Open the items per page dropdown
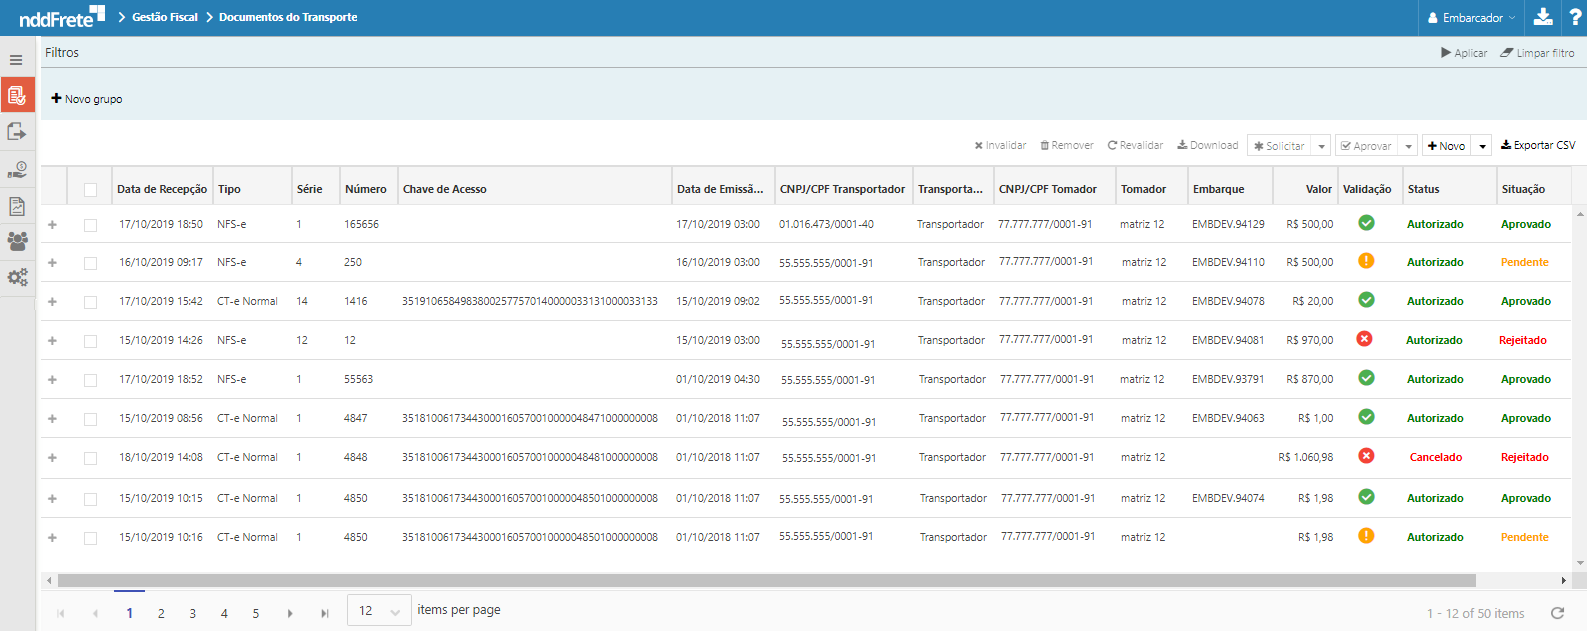Screen dimensions: 1587x631 379,611
